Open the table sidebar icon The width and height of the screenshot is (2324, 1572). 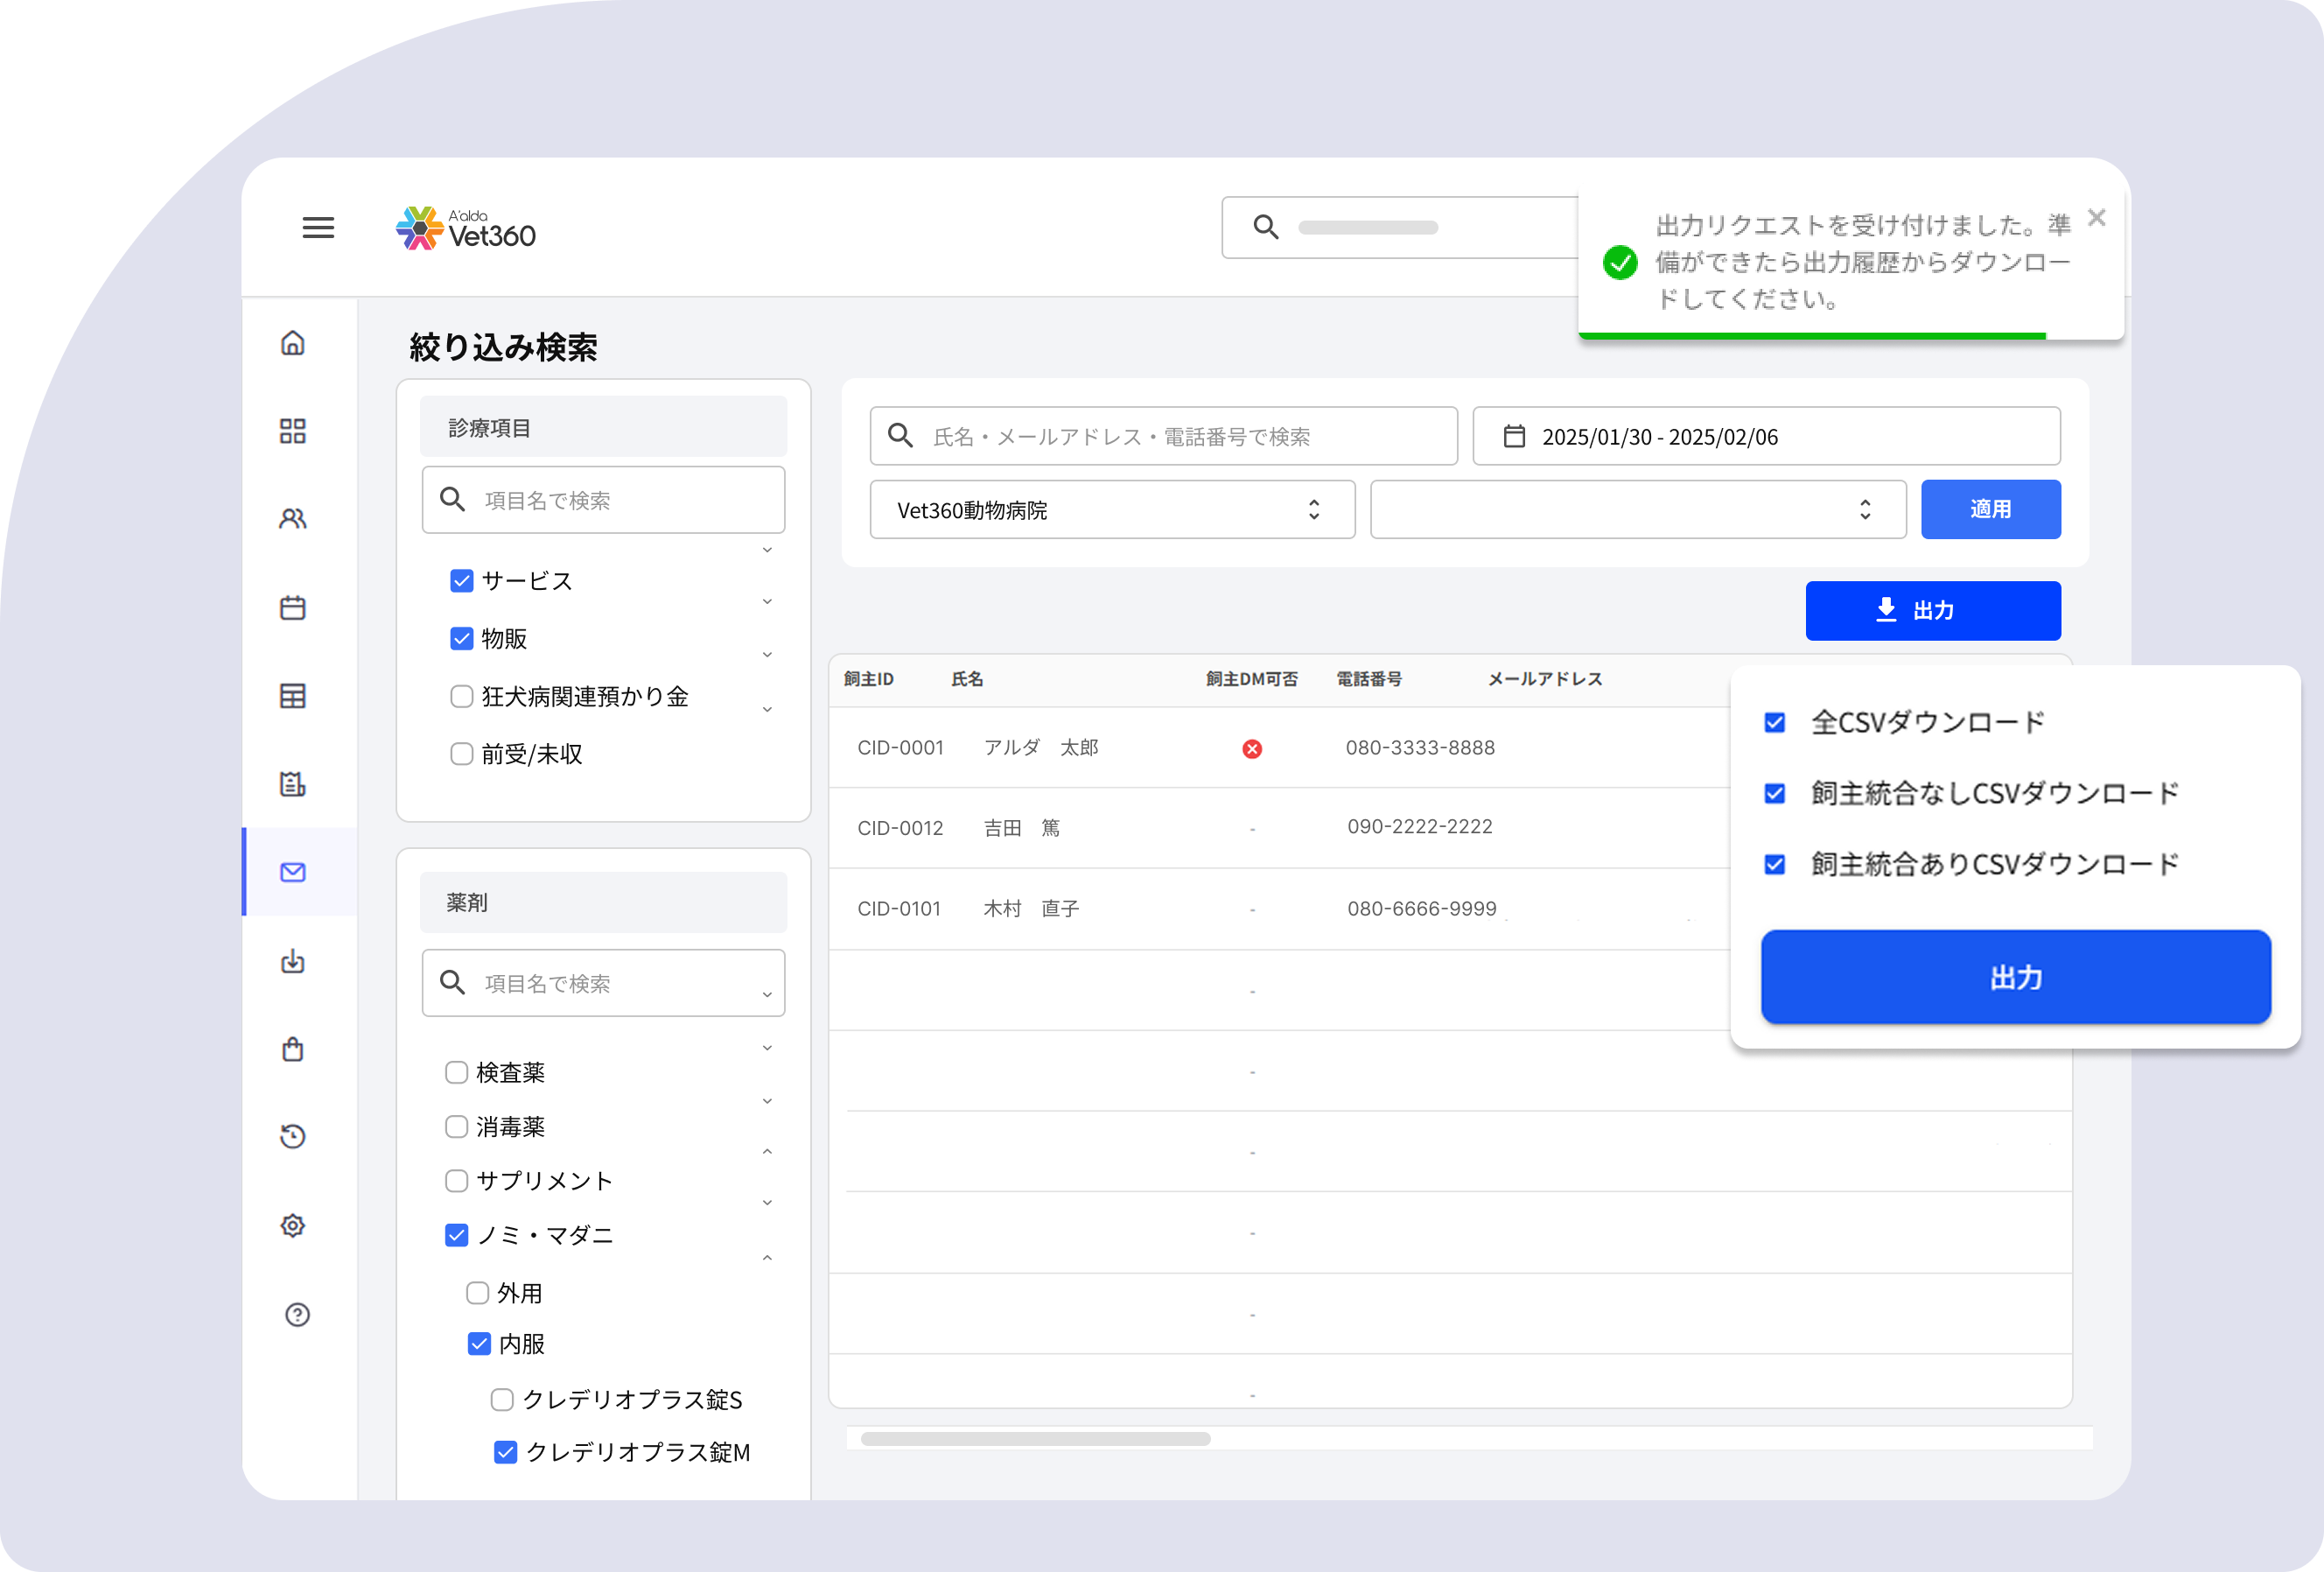293,696
